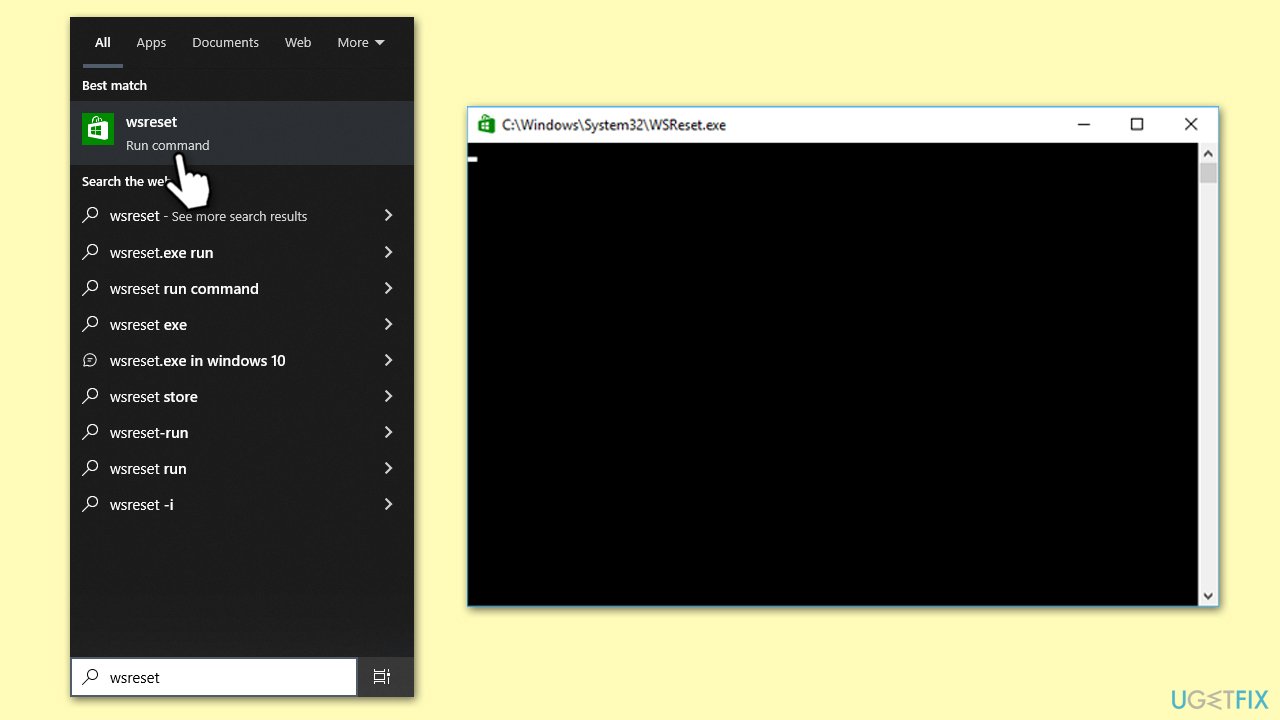Switch to the All search tab

[103, 43]
